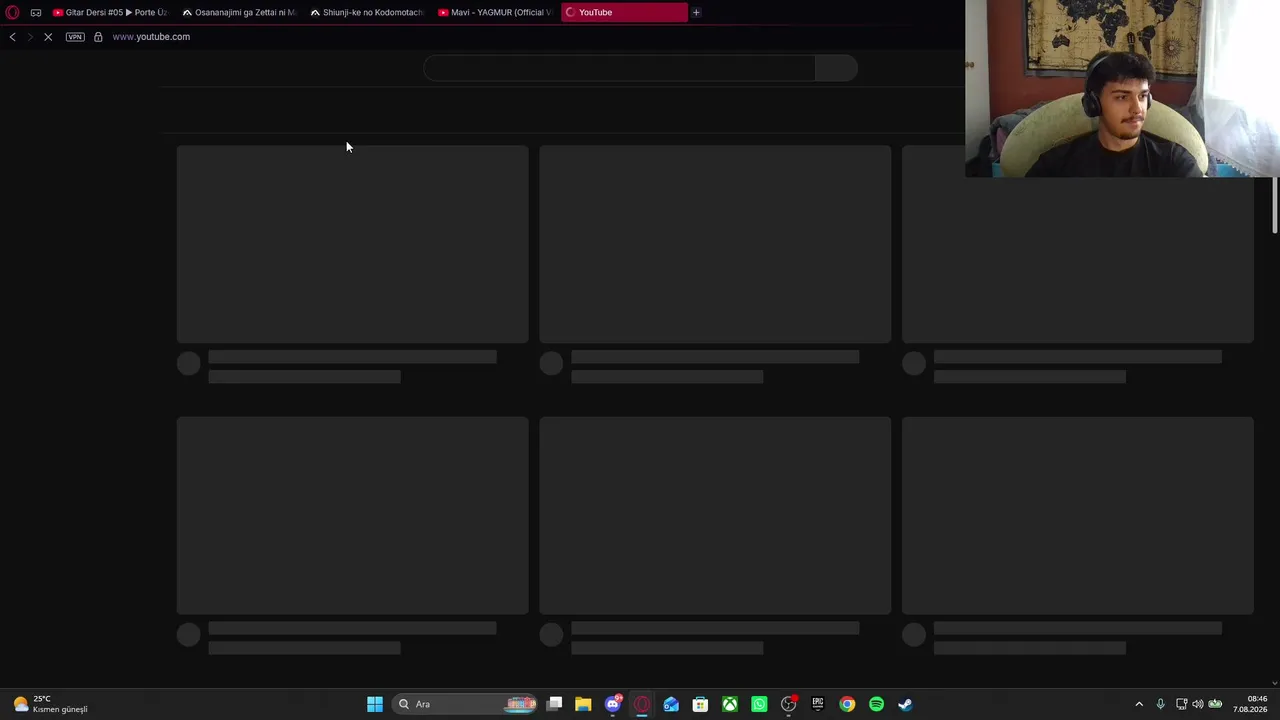Viewport: 1280px width, 720px height.
Task: Open the Xbox app from the taskbar
Action: point(730,704)
